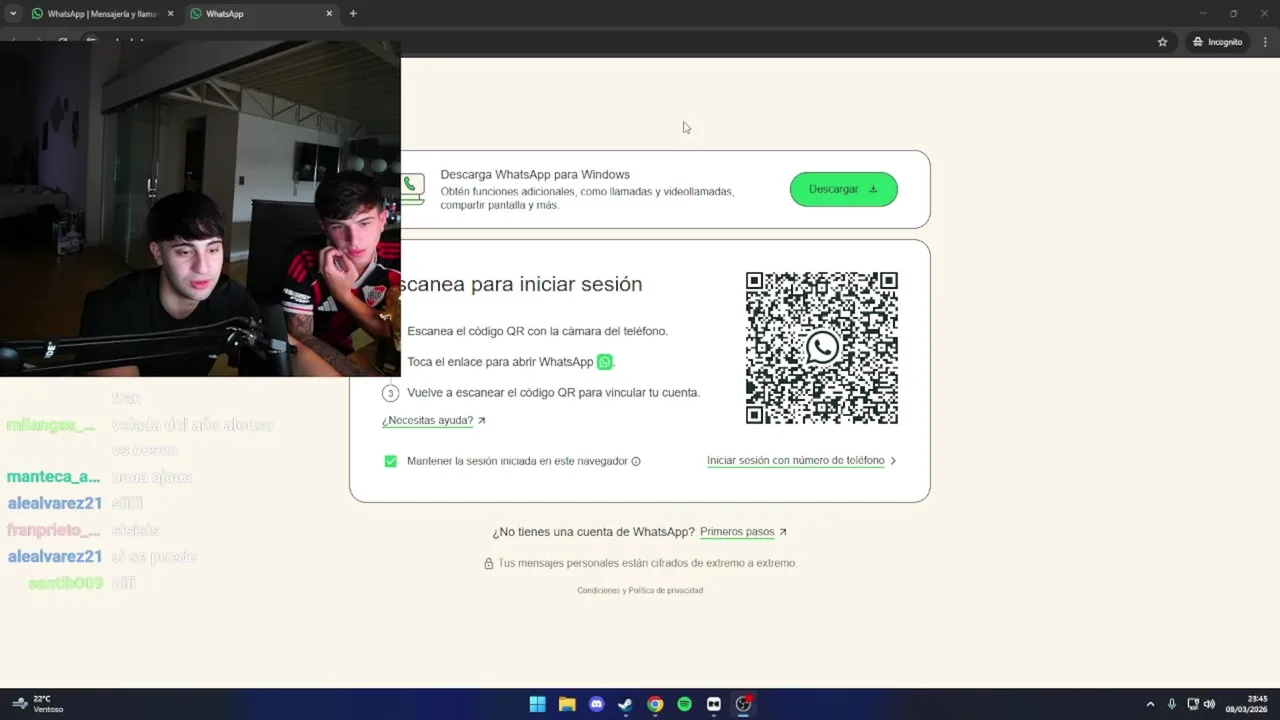The height and width of the screenshot is (720, 1280).
Task: Close the WhatsApp | Mensajería tab
Action: click(x=170, y=14)
